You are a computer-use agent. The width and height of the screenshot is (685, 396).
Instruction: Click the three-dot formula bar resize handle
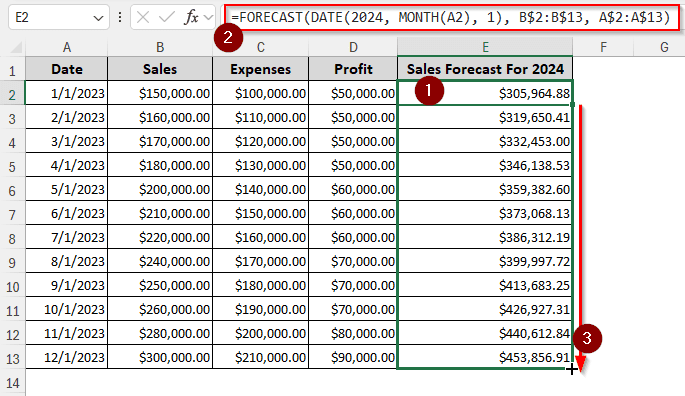pos(120,17)
